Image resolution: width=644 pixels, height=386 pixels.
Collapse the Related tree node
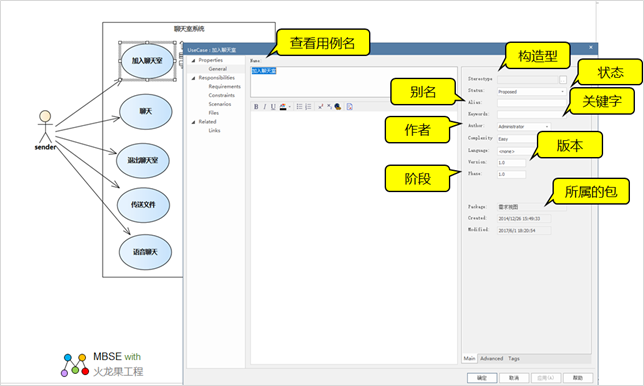193,122
